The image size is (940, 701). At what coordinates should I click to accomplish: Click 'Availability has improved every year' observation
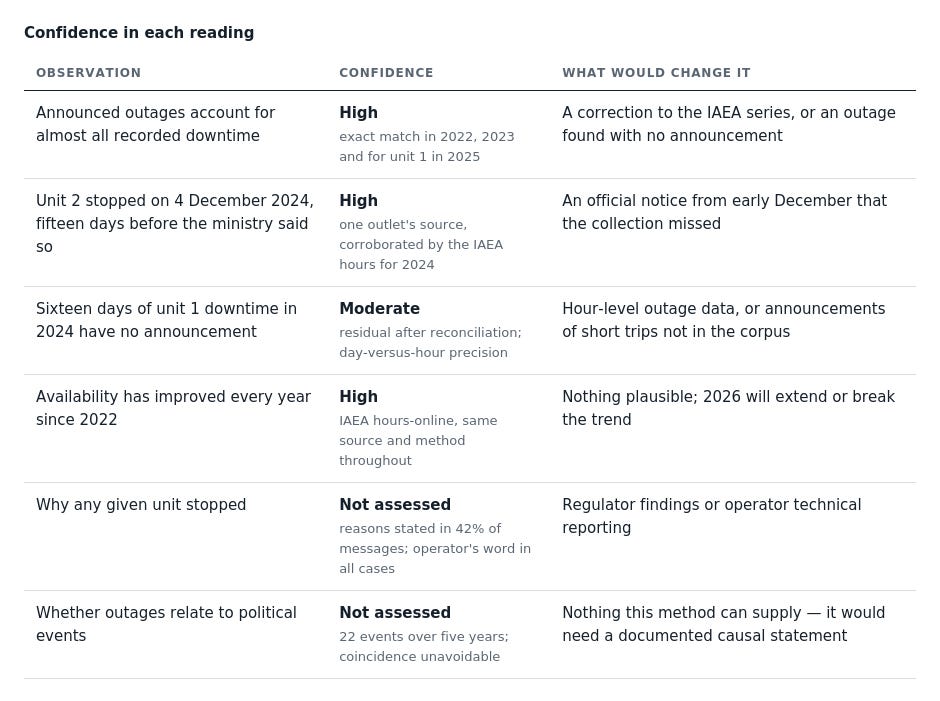click(x=173, y=408)
